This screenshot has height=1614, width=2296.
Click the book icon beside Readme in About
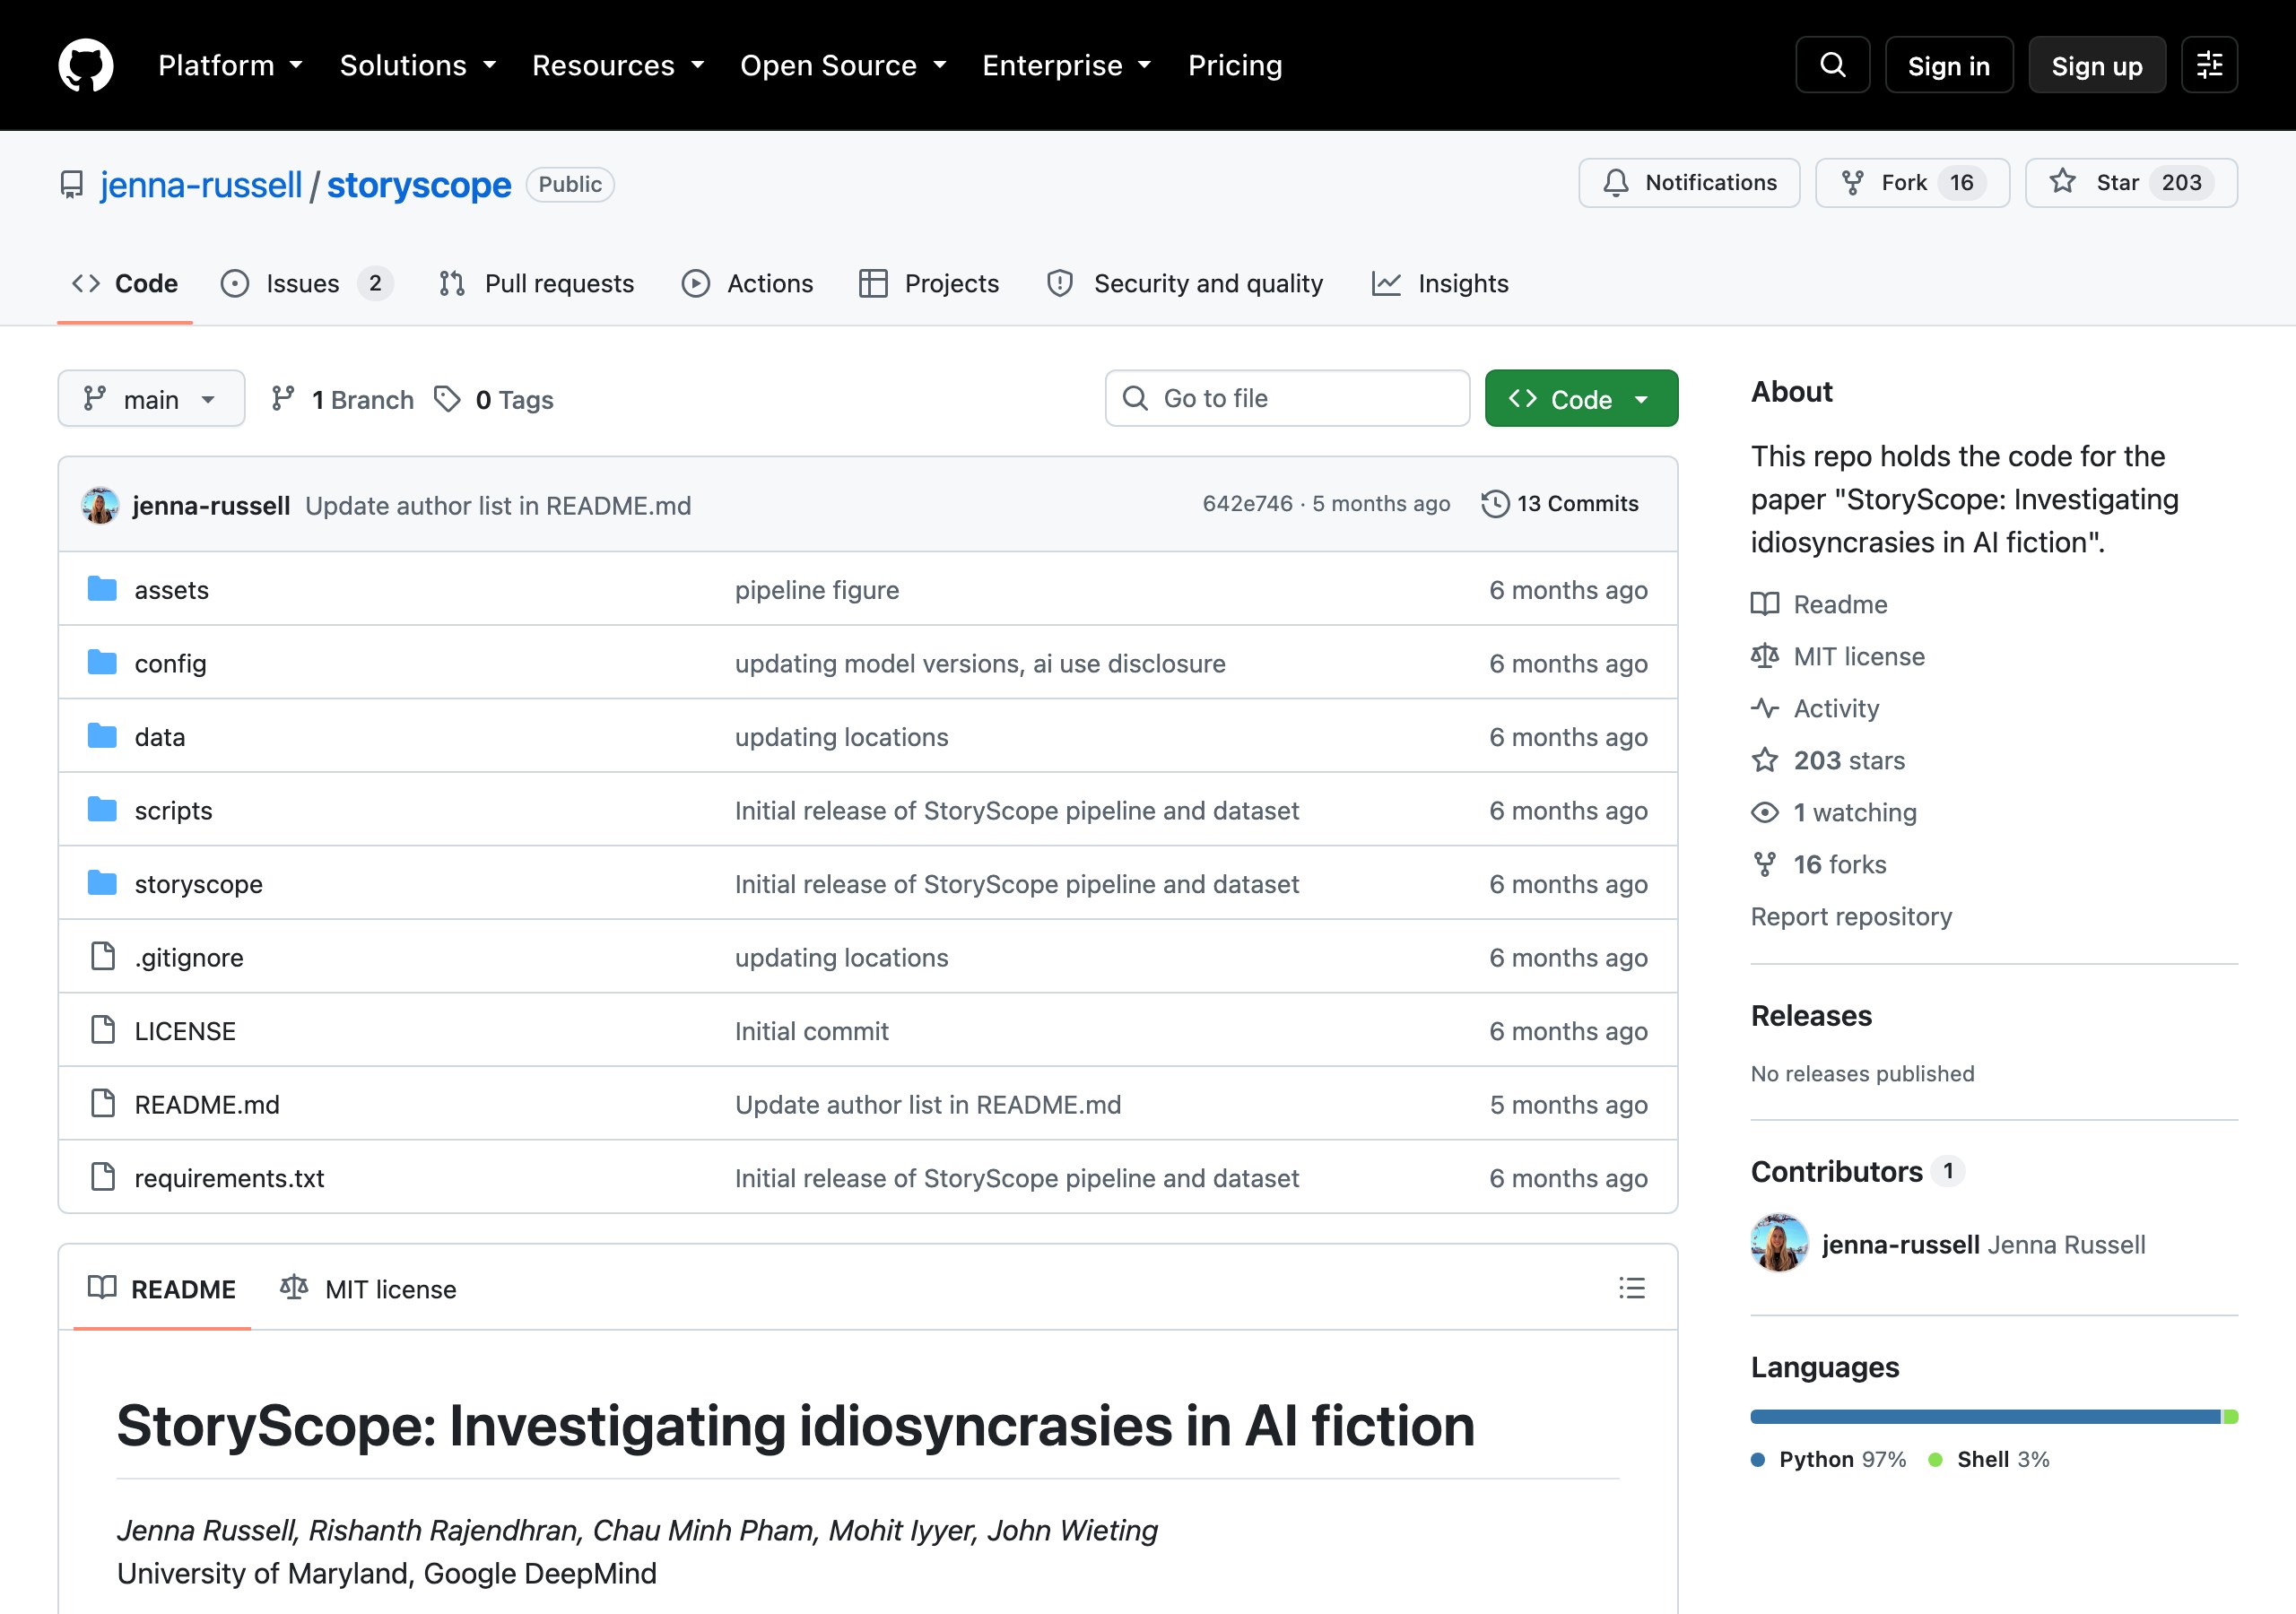pos(1765,604)
